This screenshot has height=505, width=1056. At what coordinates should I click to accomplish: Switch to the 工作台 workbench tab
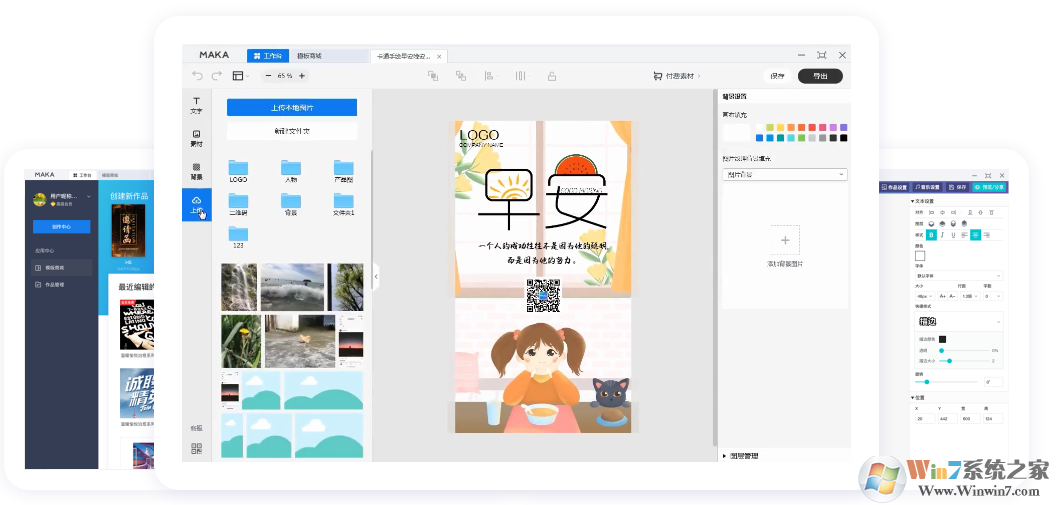[267, 56]
